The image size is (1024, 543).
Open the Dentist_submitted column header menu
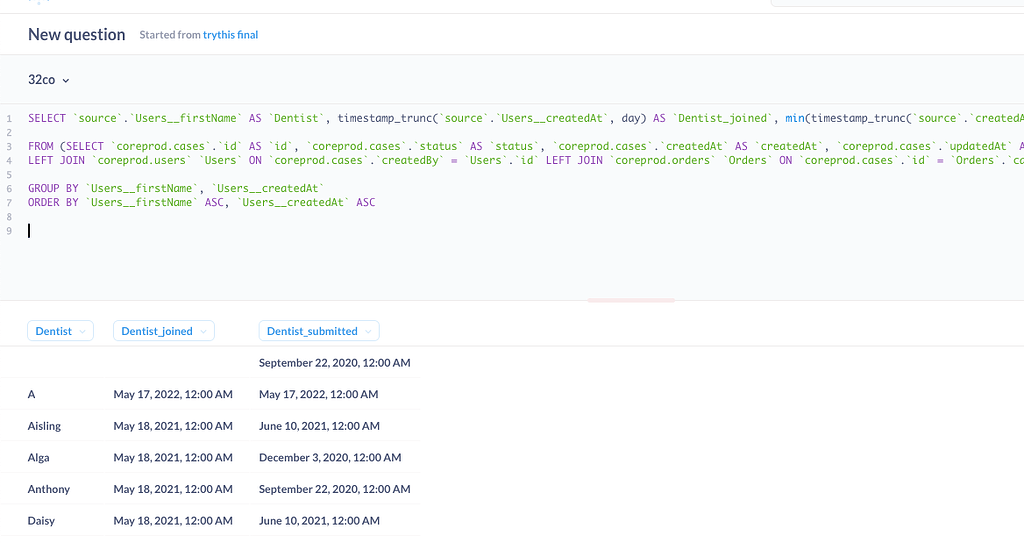tap(319, 331)
